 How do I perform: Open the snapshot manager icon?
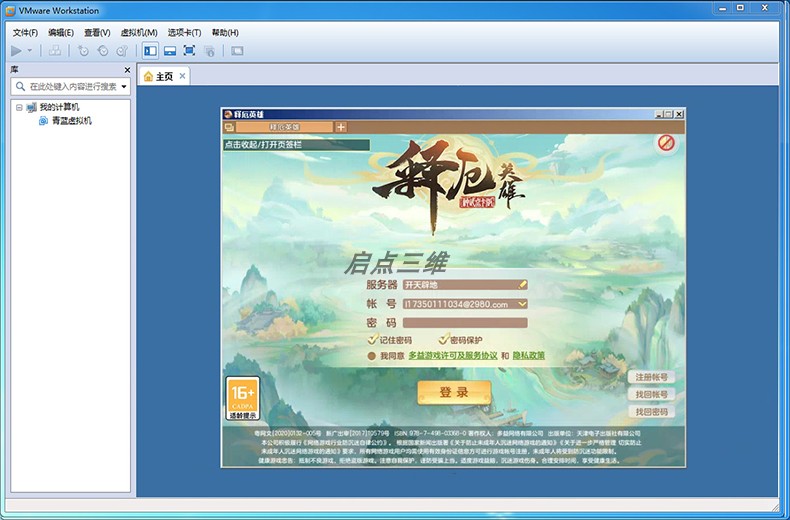(122, 50)
